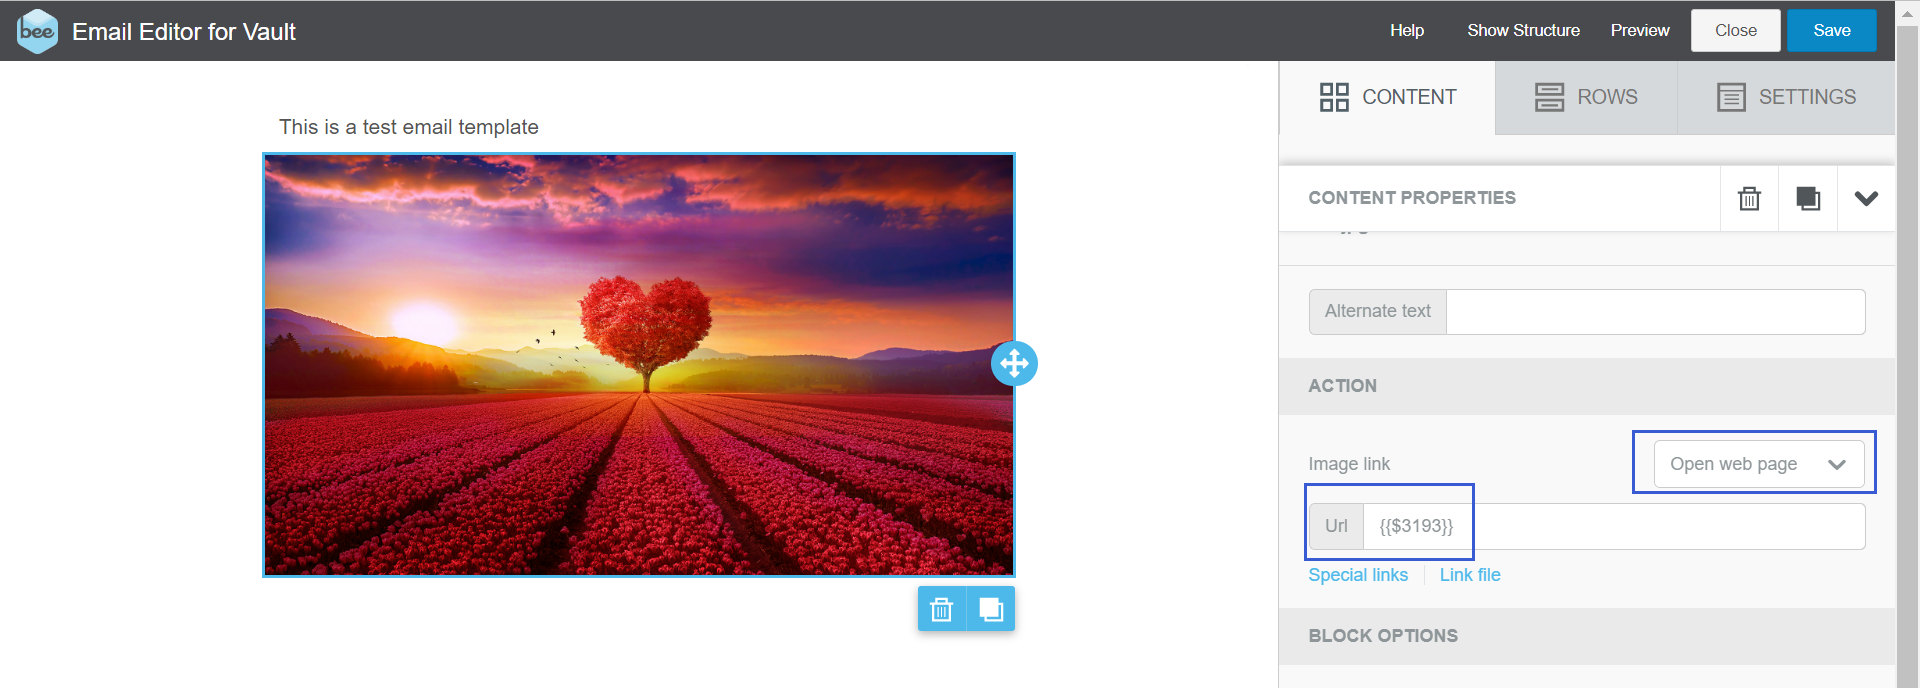The image size is (1920, 688).
Task: Duplicate content via properties copy icon
Action: coord(1808,198)
